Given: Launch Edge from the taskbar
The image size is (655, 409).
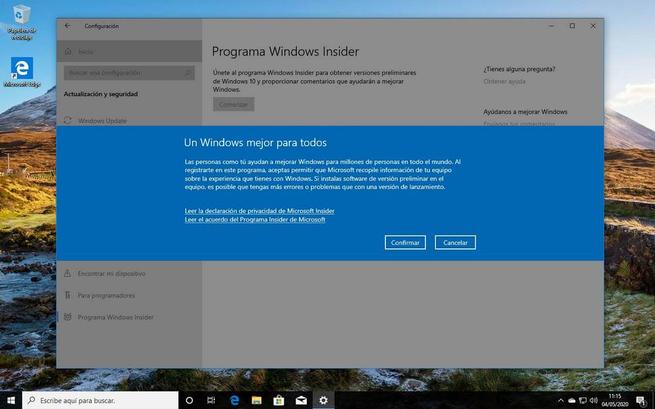Looking at the screenshot, I should pos(235,400).
